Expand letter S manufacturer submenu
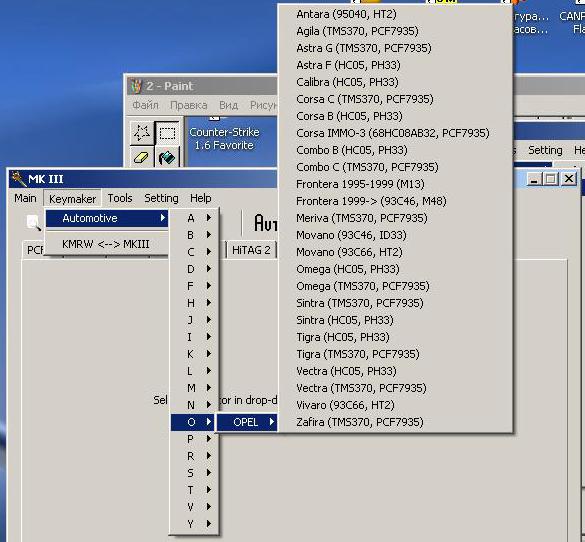The image size is (585, 542). pyautogui.click(x=194, y=473)
